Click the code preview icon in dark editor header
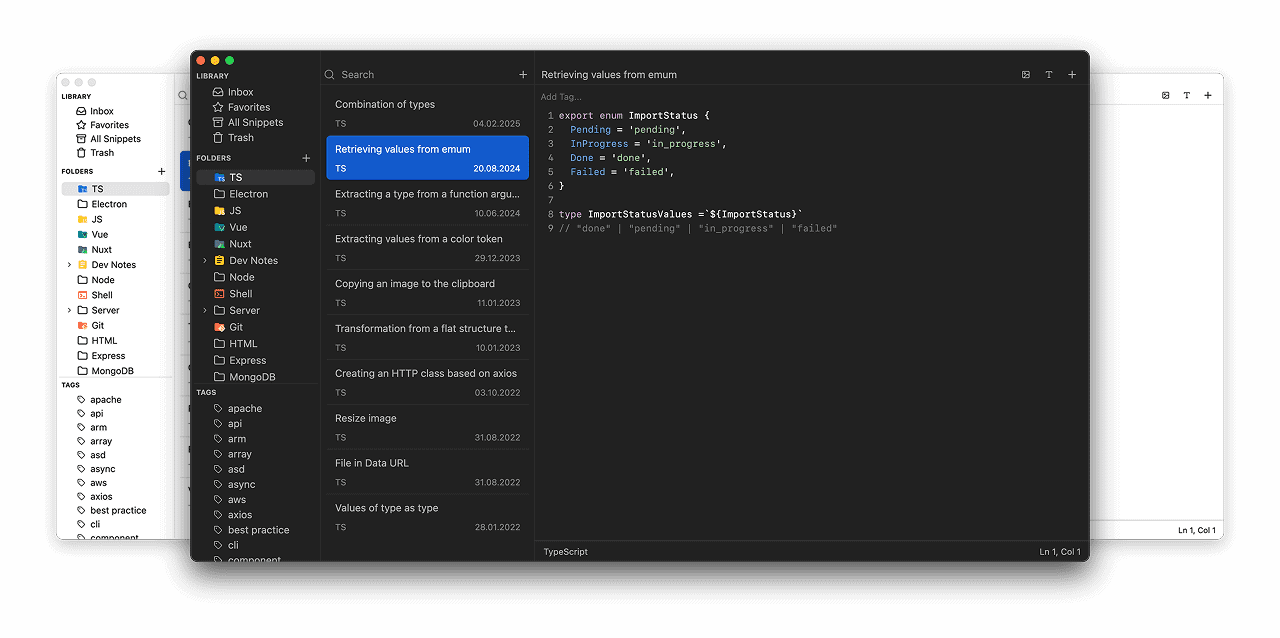 (1025, 75)
